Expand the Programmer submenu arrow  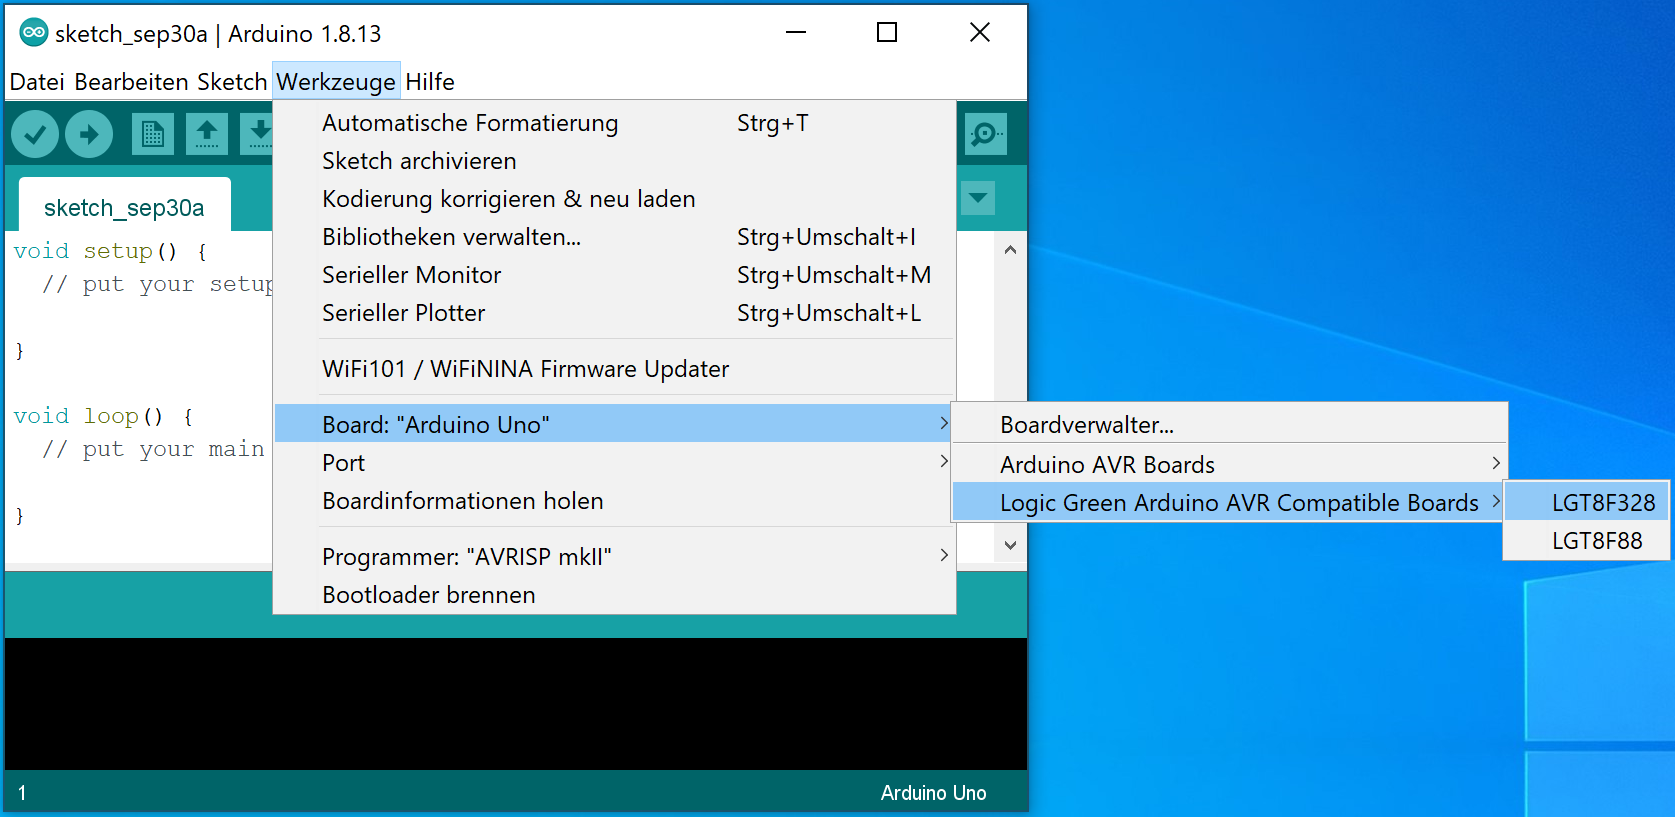tap(943, 555)
